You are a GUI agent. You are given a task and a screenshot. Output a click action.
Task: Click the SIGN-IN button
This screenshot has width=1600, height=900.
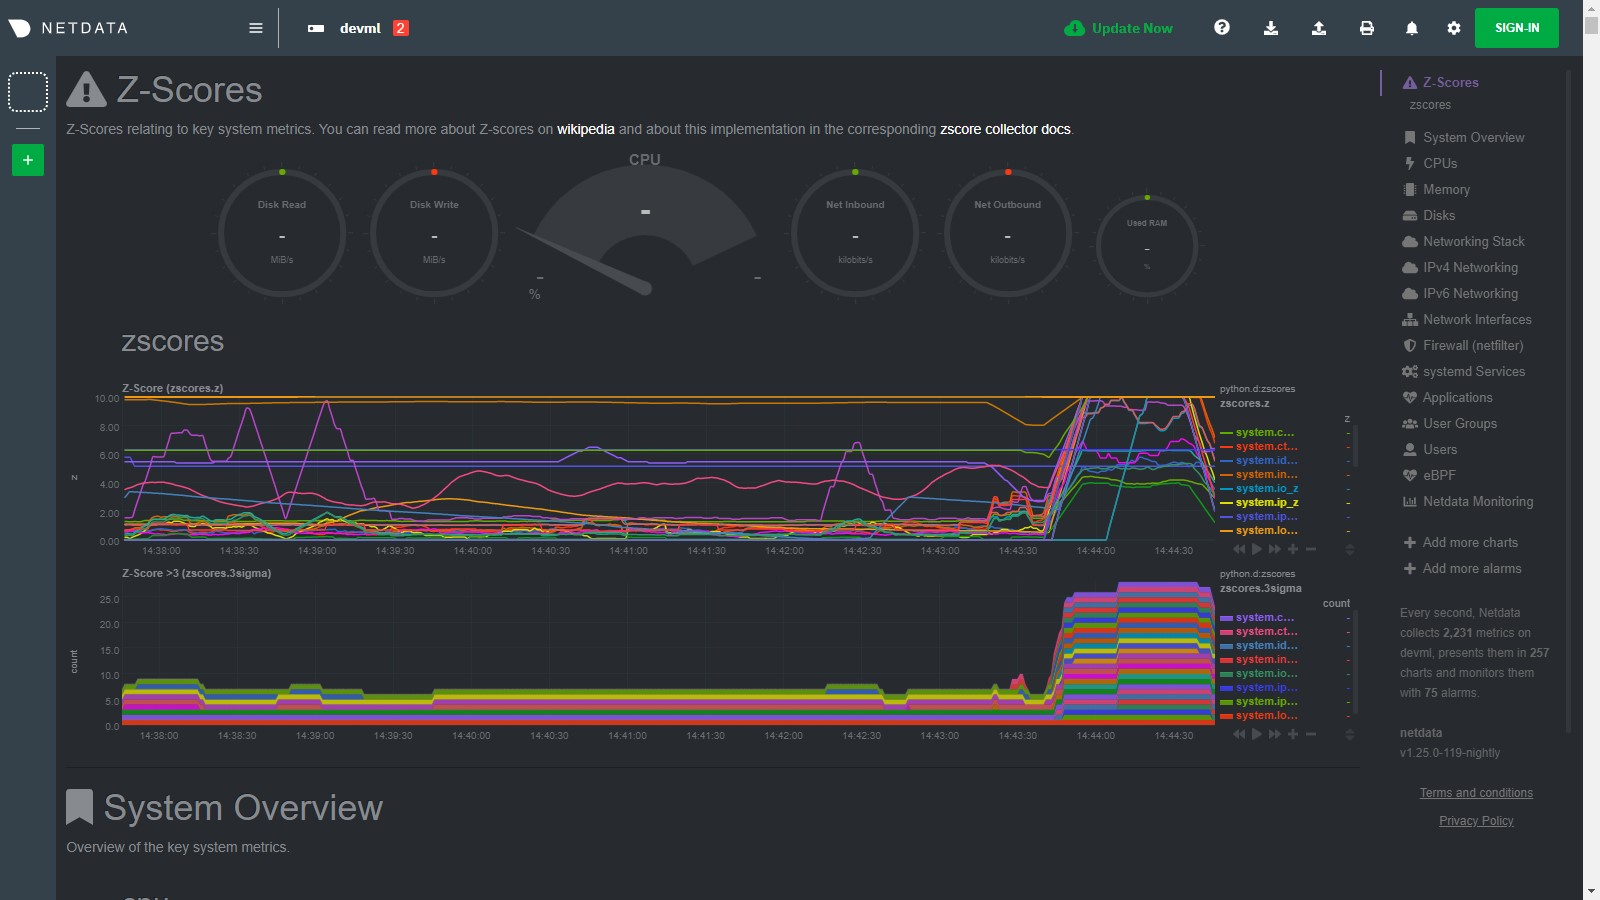(1517, 28)
